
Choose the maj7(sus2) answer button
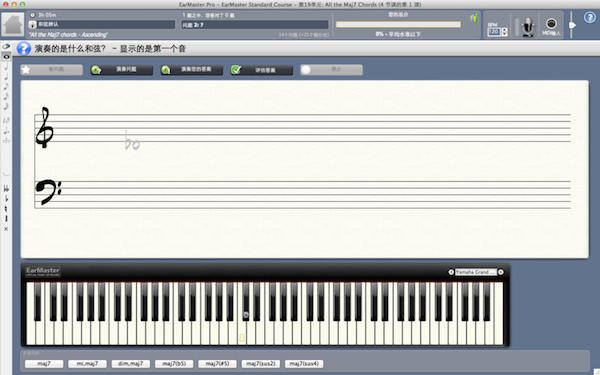click(261, 364)
